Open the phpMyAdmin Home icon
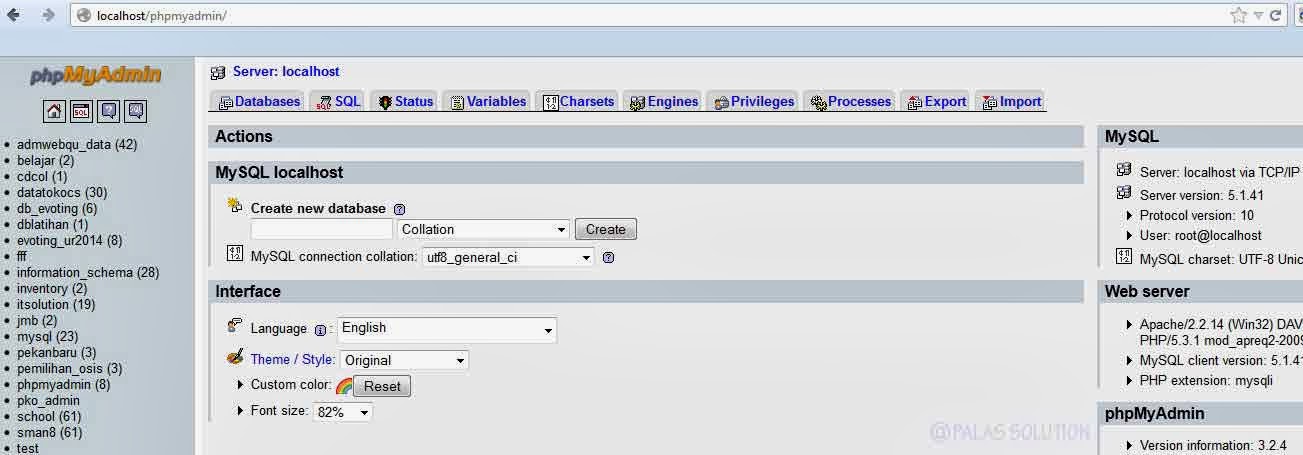The image size is (1303, 455). click(54, 111)
